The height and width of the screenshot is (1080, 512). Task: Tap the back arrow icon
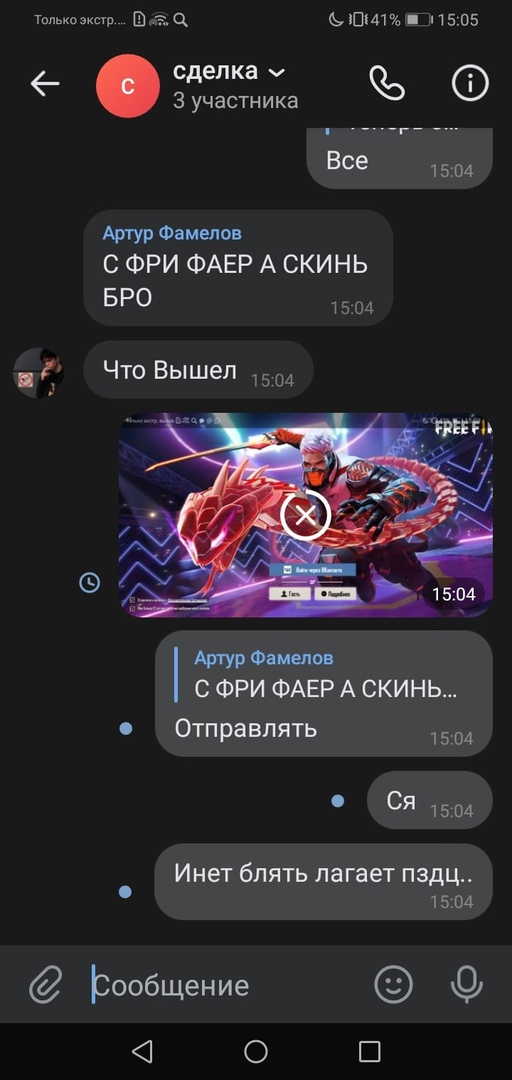[x=45, y=84]
